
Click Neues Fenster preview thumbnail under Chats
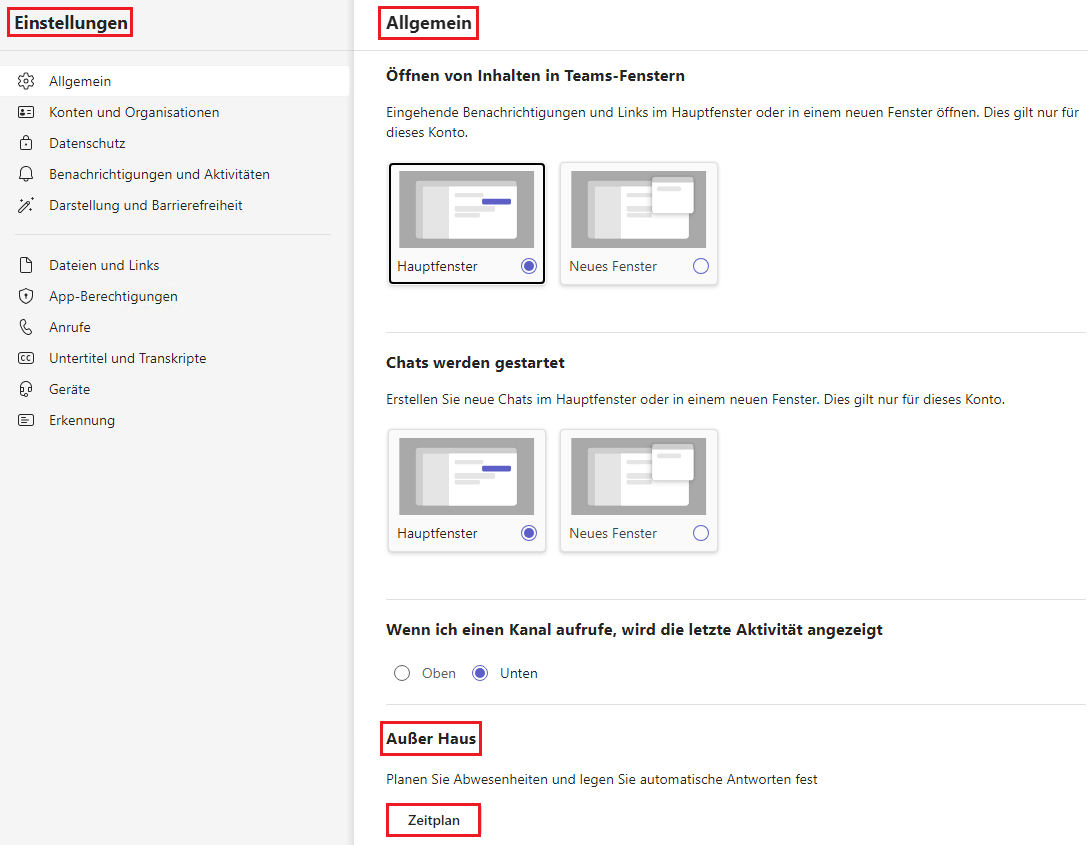pyautogui.click(x=638, y=476)
